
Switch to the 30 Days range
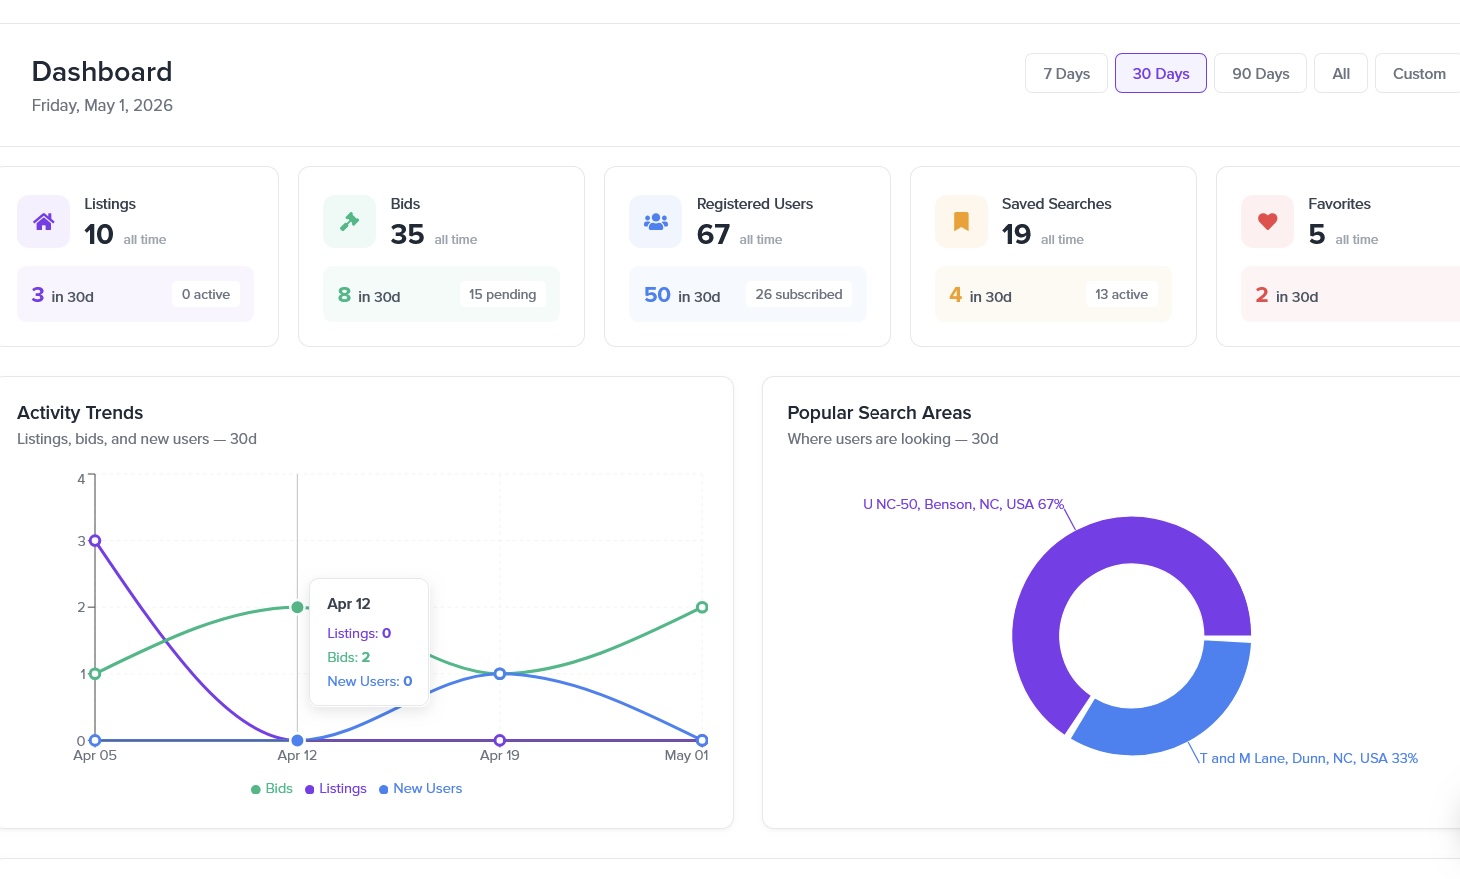click(1161, 73)
